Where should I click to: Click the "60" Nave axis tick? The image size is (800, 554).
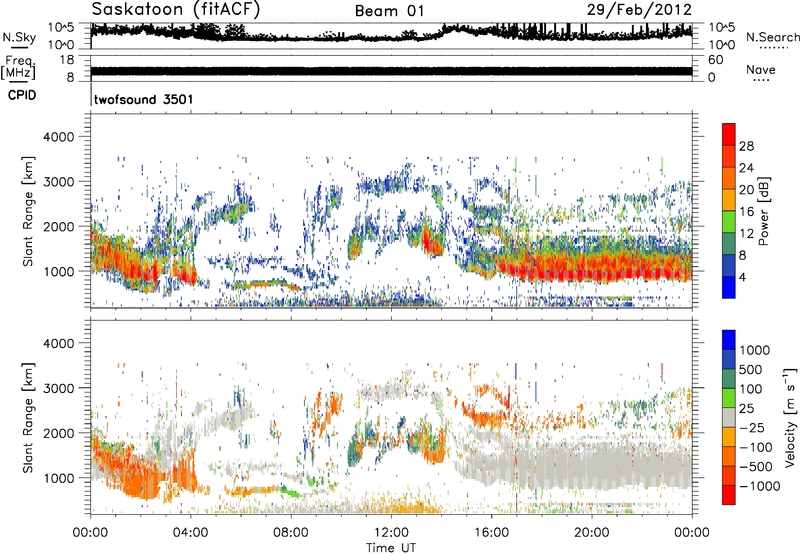click(x=715, y=60)
